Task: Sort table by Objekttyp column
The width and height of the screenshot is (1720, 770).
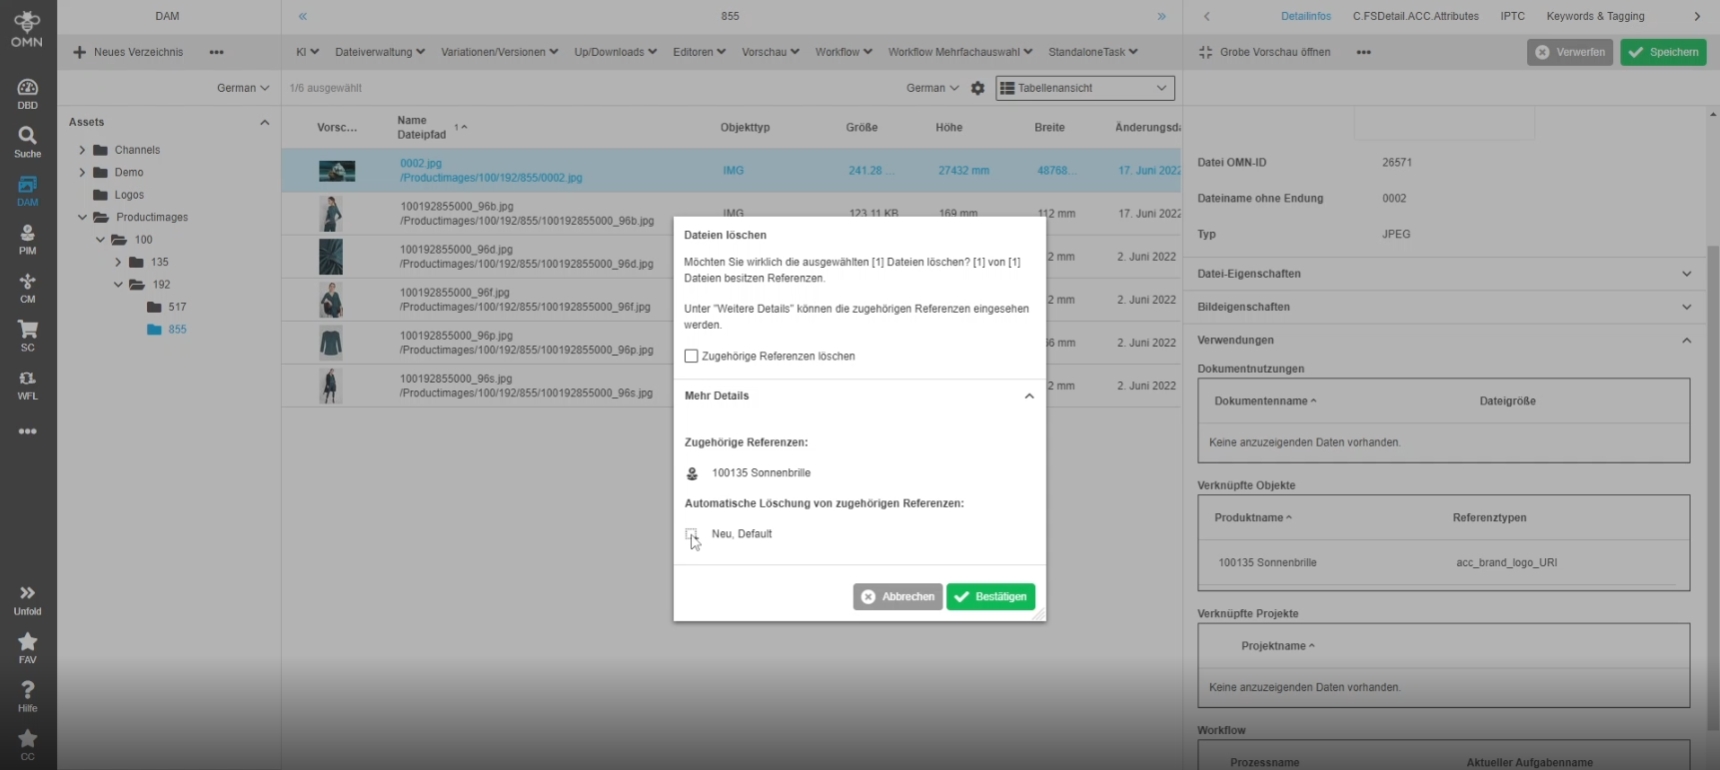Action: point(745,128)
